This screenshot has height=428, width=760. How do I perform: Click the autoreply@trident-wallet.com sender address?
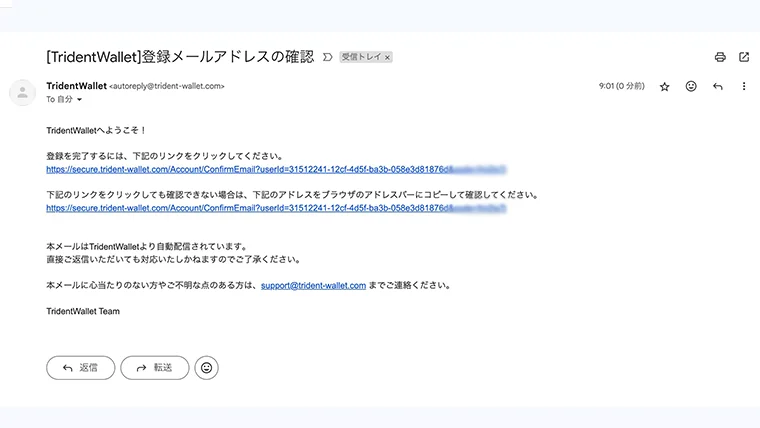coord(167,87)
